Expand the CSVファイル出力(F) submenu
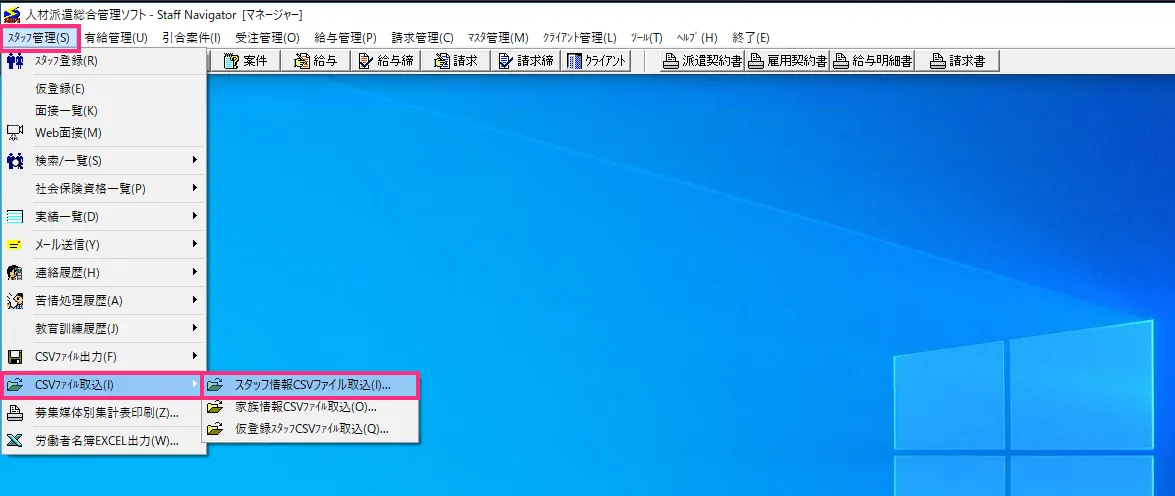The width and height of the screenshot is (1175, 496). coord(103,356)
